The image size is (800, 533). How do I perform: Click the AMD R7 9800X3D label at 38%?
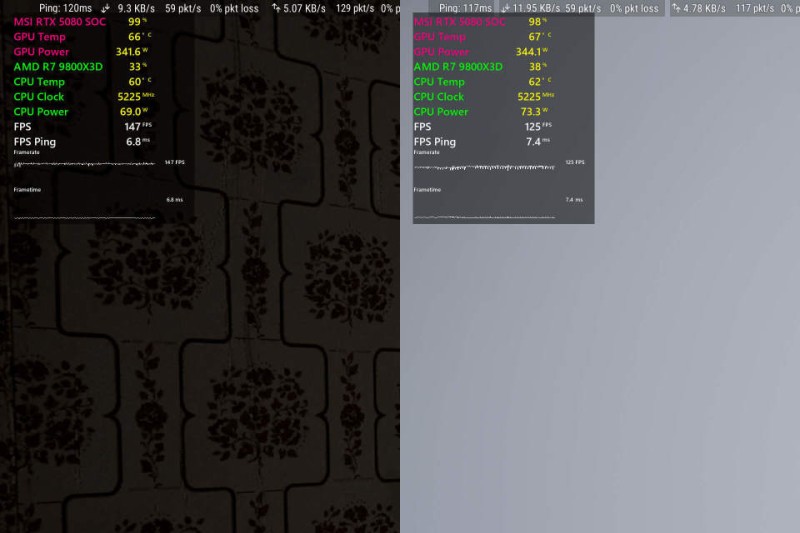pyautogui.click(x=458, y=67)
